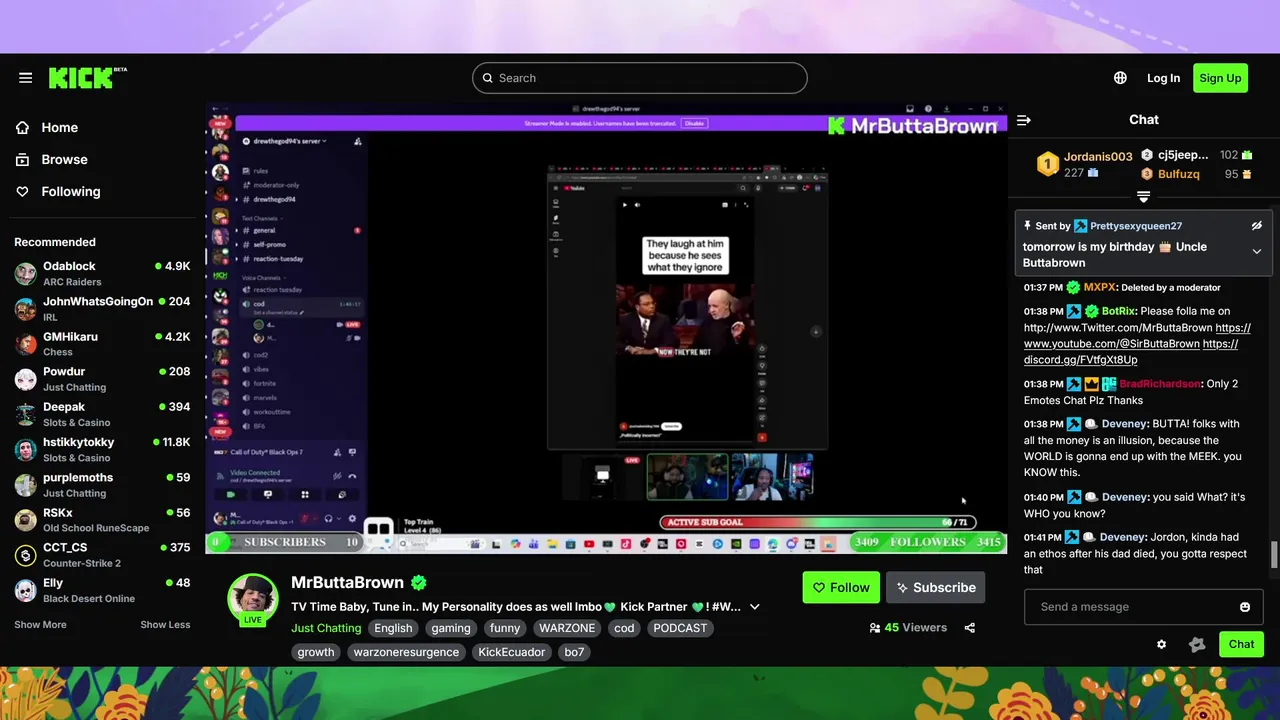Viewport: 1280px width, 720px height.
Task: Open the Twitter MrButtaBrown link in chat
Action: click(1118, 328)
